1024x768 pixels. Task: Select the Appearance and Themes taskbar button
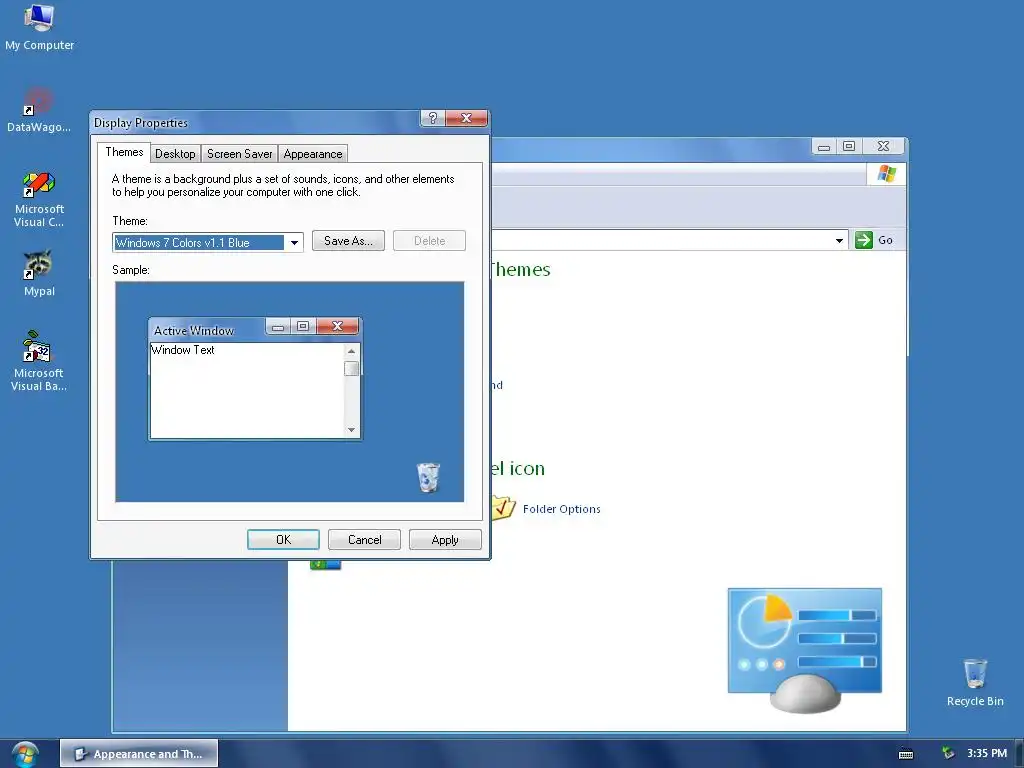[139, 754]
